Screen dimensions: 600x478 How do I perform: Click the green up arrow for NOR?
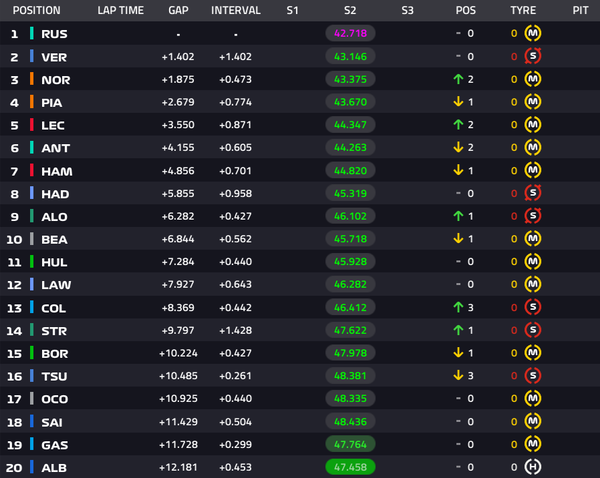(x=458, y=79)
